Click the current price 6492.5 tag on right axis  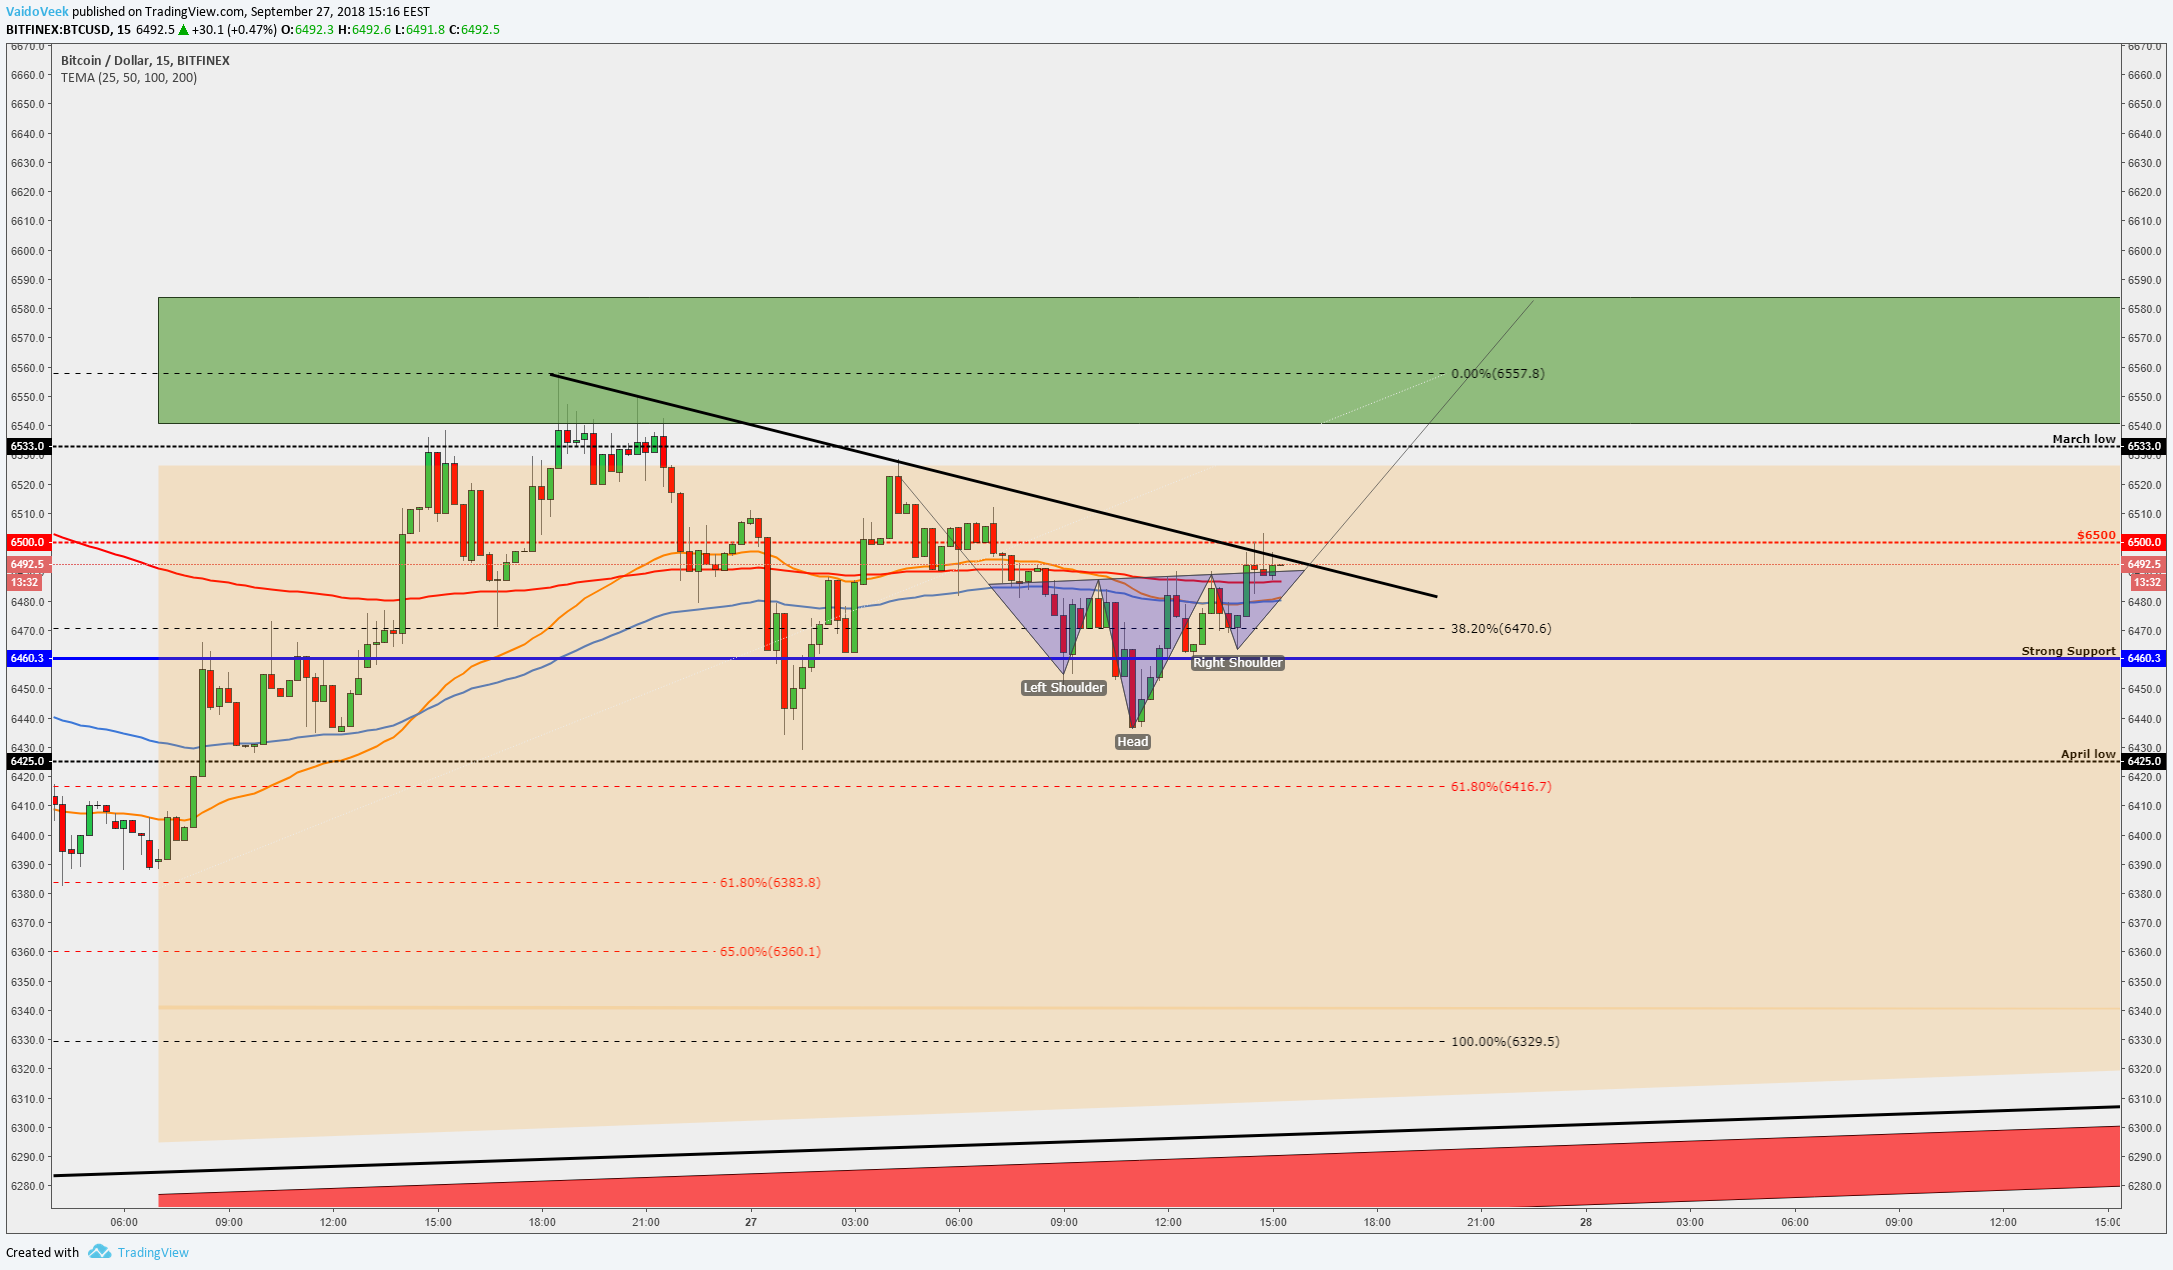(x=2144, y=564)
